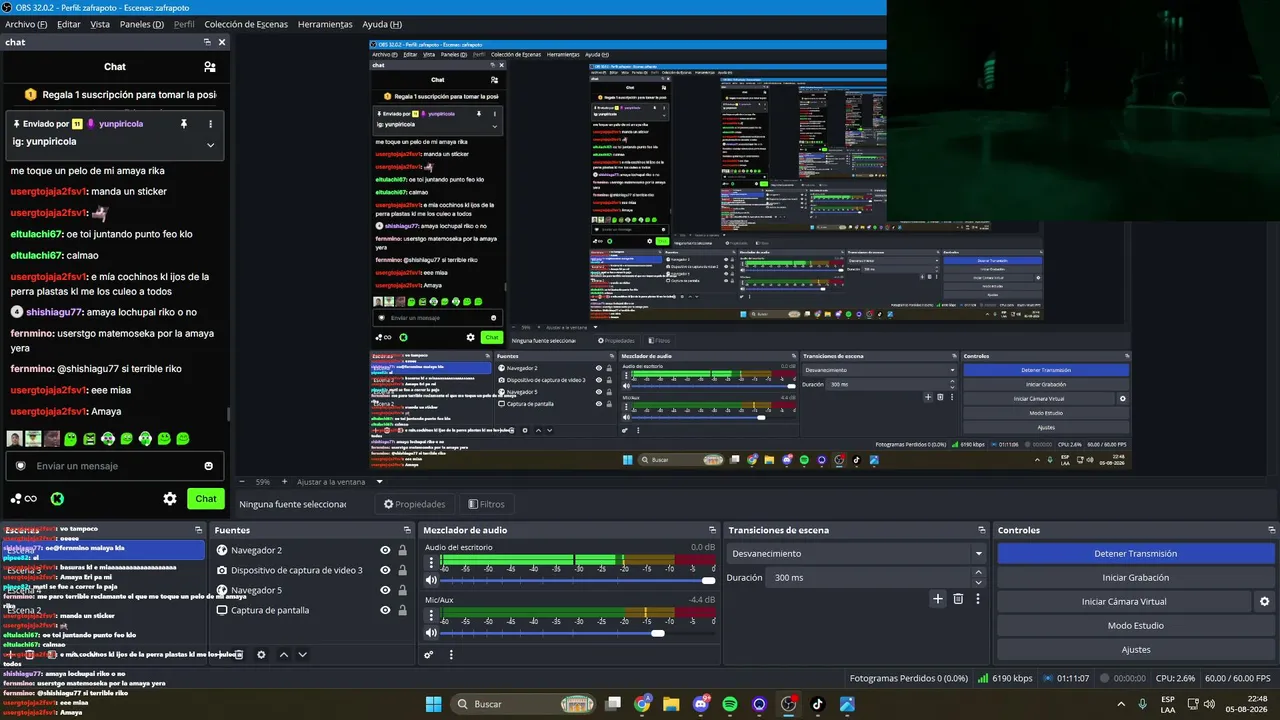
Task: Float the Mezclador de audio panel
Action: click(712, 530)
